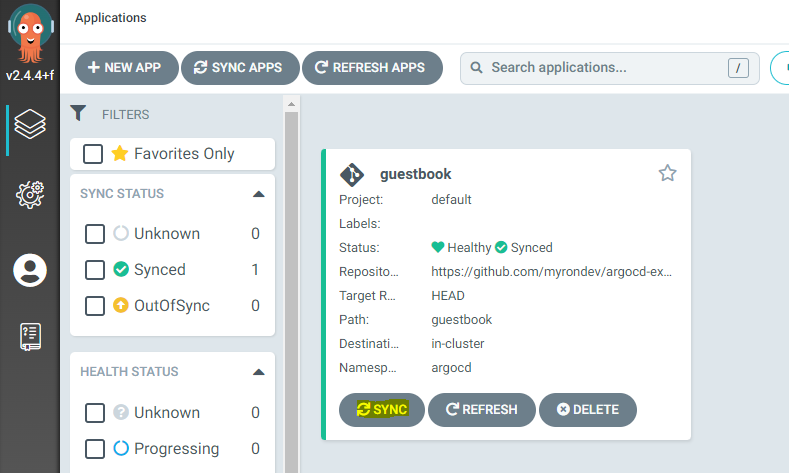Viewport: 789px width, 473px height.
Task: Open the Applications layers icon in sidebar
Action: pos(30,124)
